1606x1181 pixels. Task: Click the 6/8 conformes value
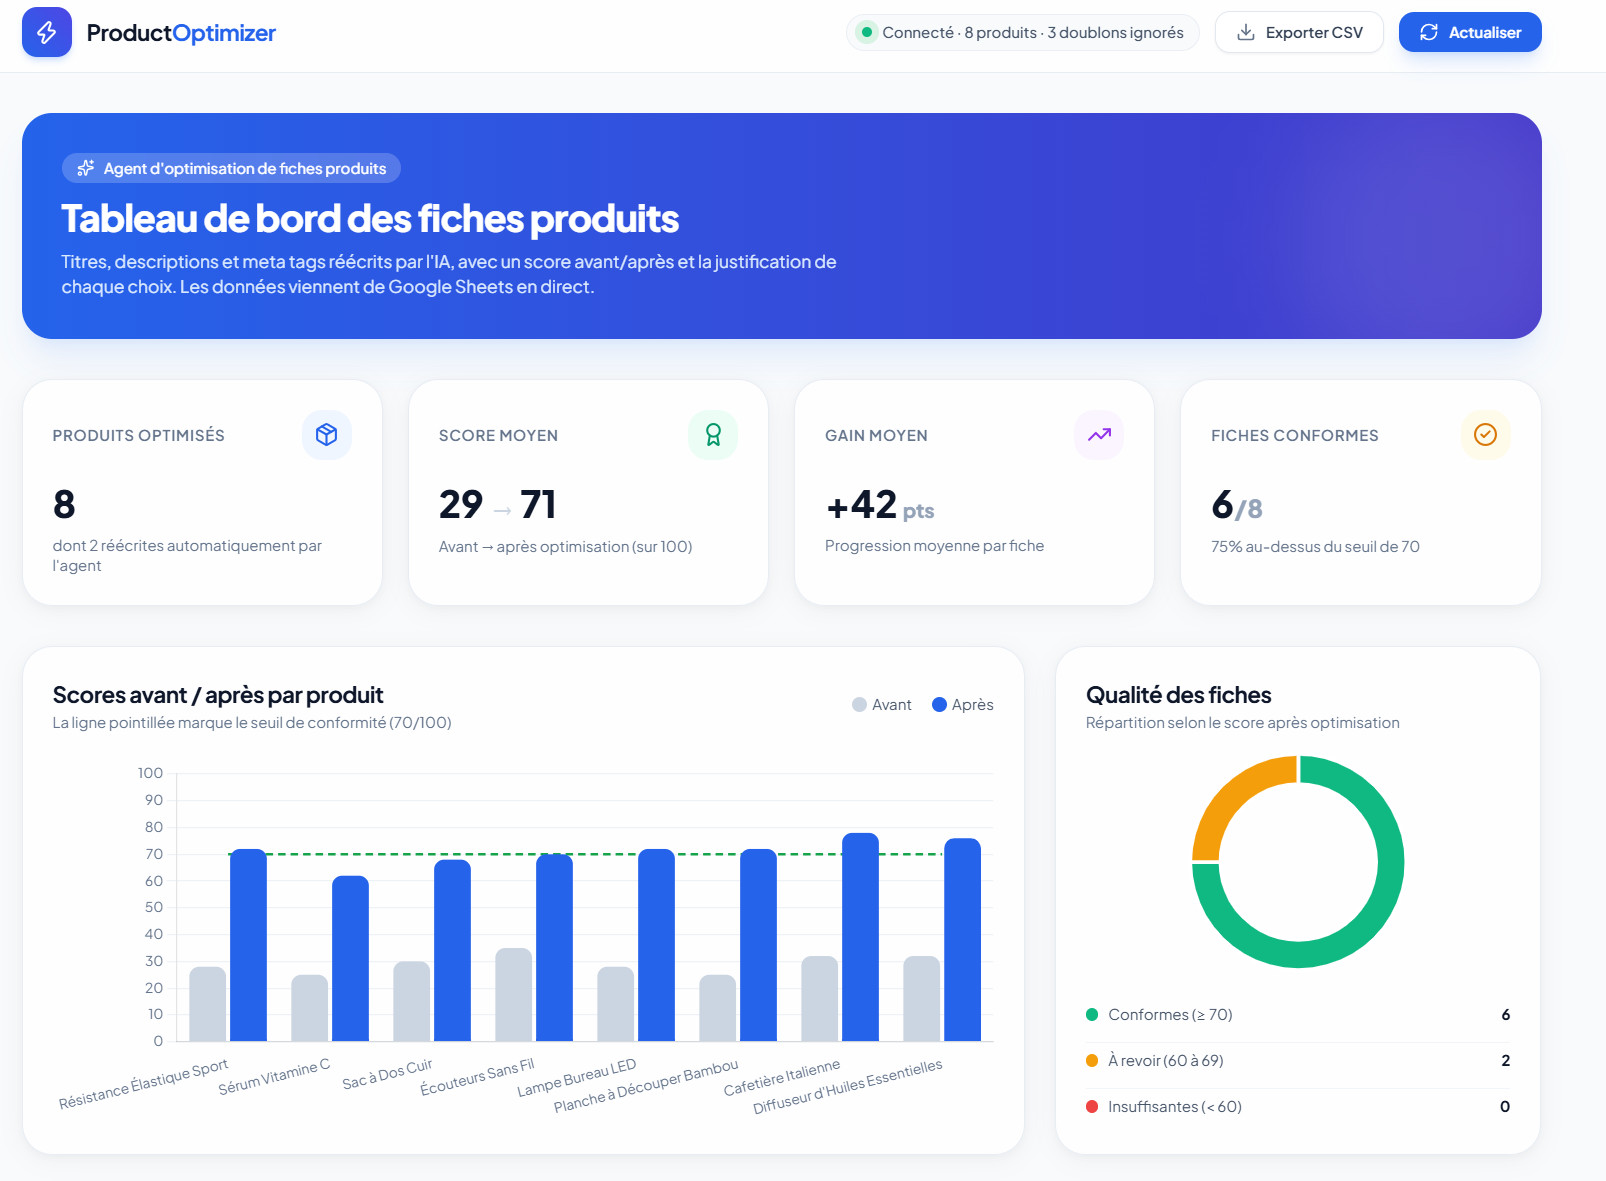(x=1237, y=506)
